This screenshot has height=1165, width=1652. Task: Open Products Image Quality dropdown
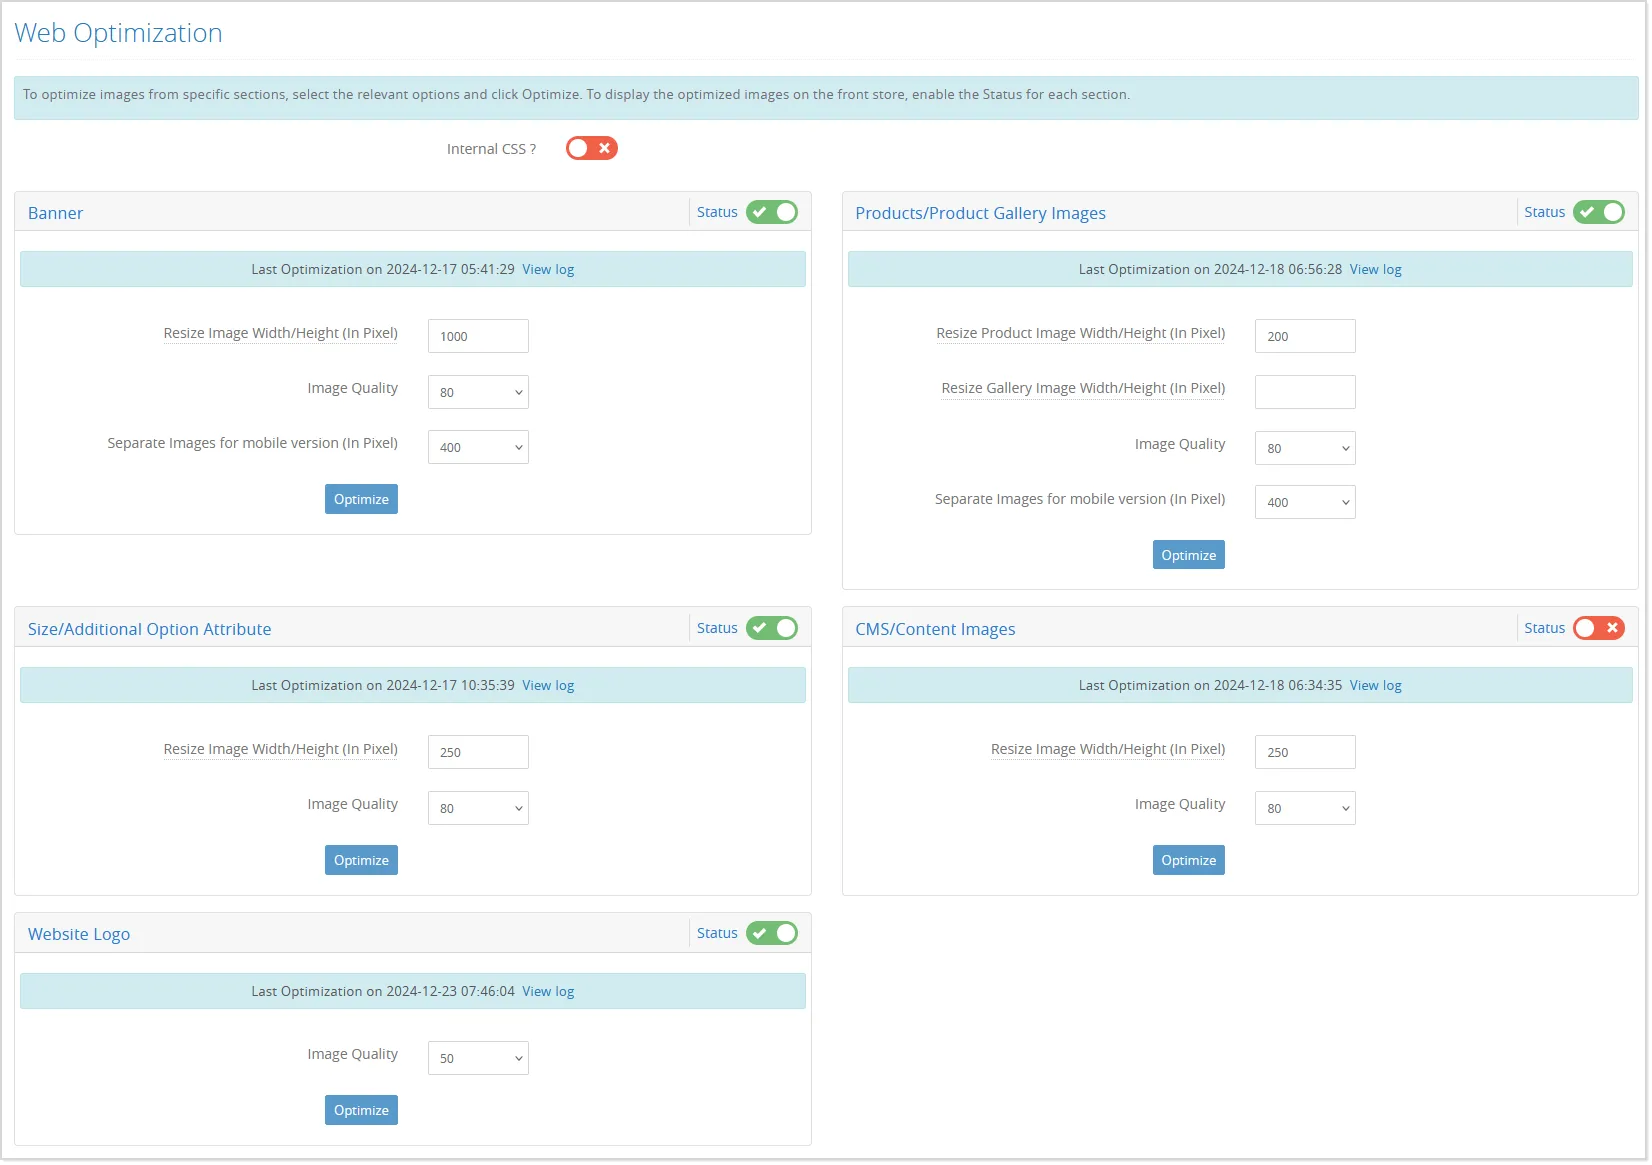[1305, 448]
